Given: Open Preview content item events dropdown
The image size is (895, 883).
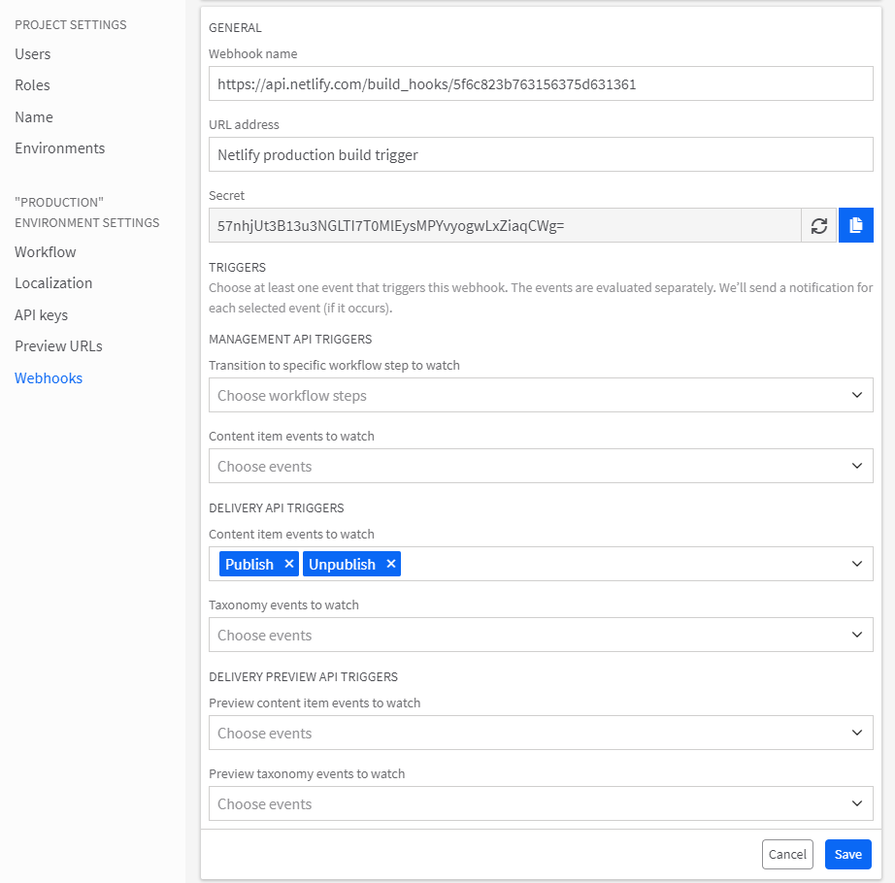Looking at the screenshot, I should (540, 733).
